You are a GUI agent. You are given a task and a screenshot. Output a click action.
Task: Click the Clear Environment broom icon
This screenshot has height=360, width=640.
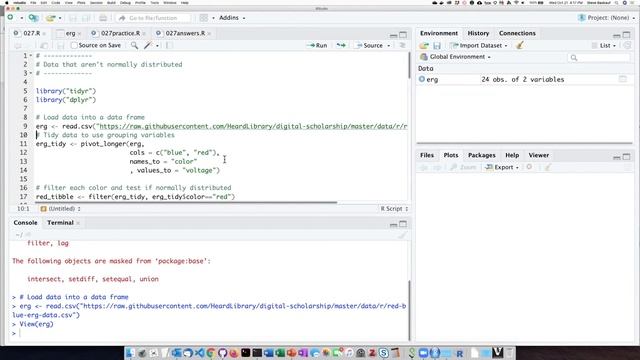pyautogui.click(x=520, y=45)
